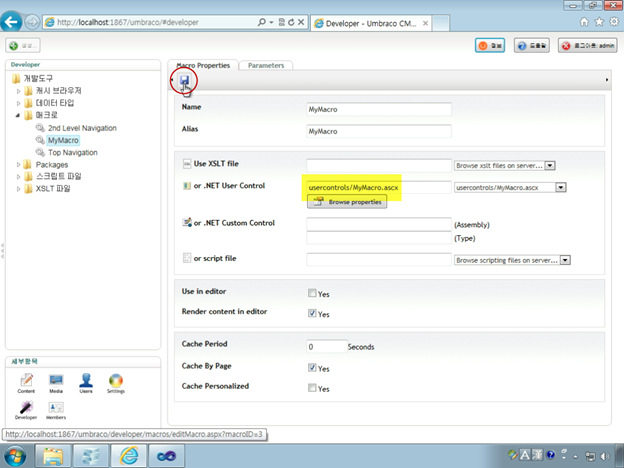Click the help button with question mark

[532, 46]
